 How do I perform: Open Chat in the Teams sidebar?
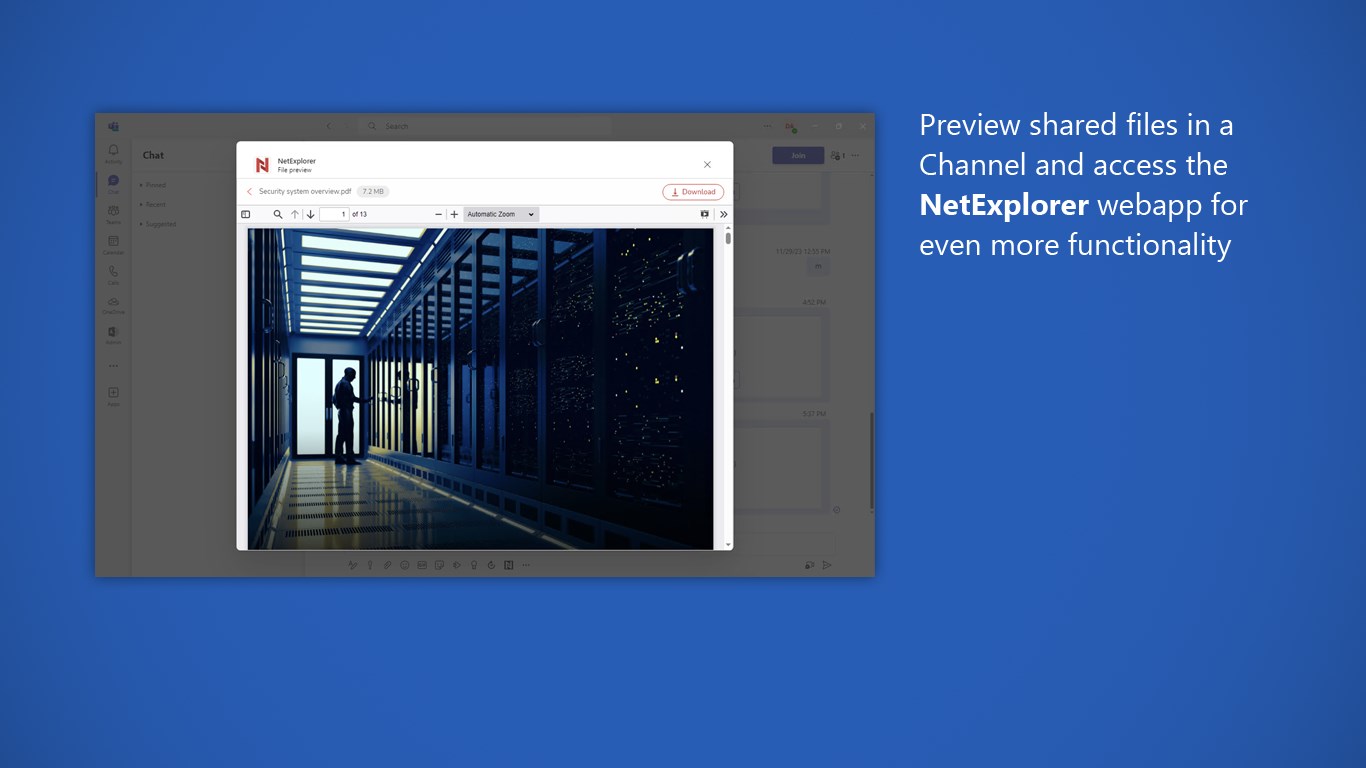coord(113,184)
